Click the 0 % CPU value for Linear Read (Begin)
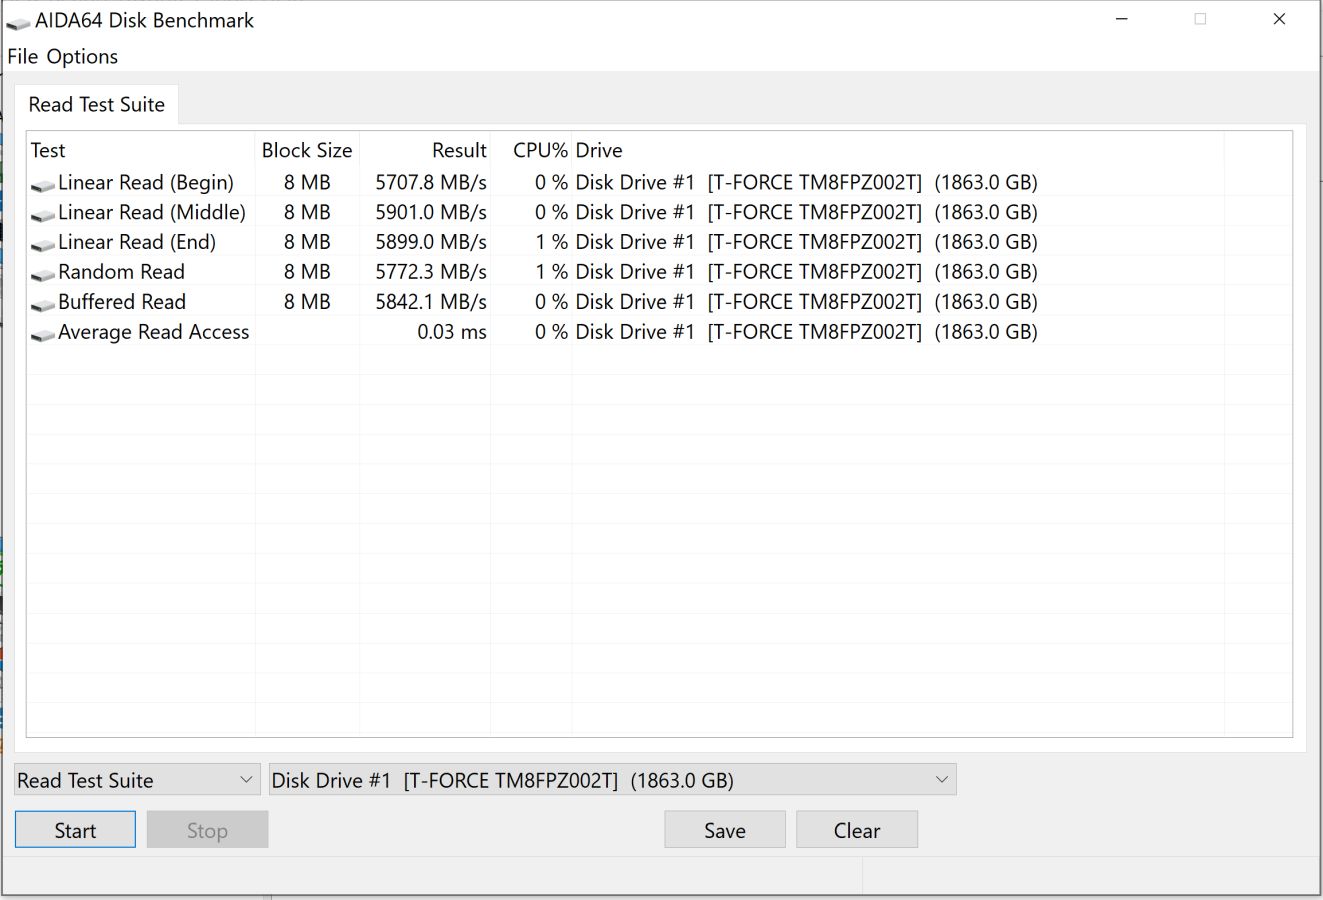Screen dimensions: 1323x900 click(x=551, y=182)
